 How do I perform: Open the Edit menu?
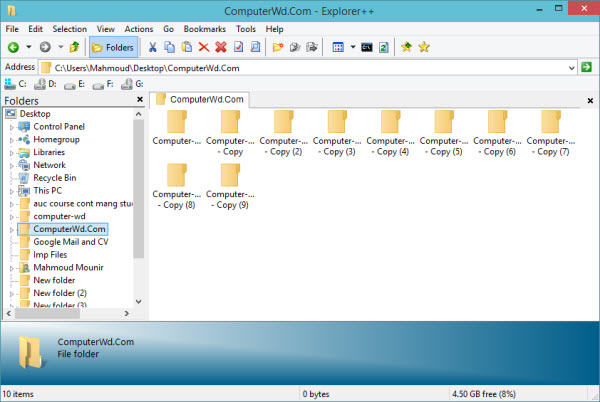click(35, 29)
